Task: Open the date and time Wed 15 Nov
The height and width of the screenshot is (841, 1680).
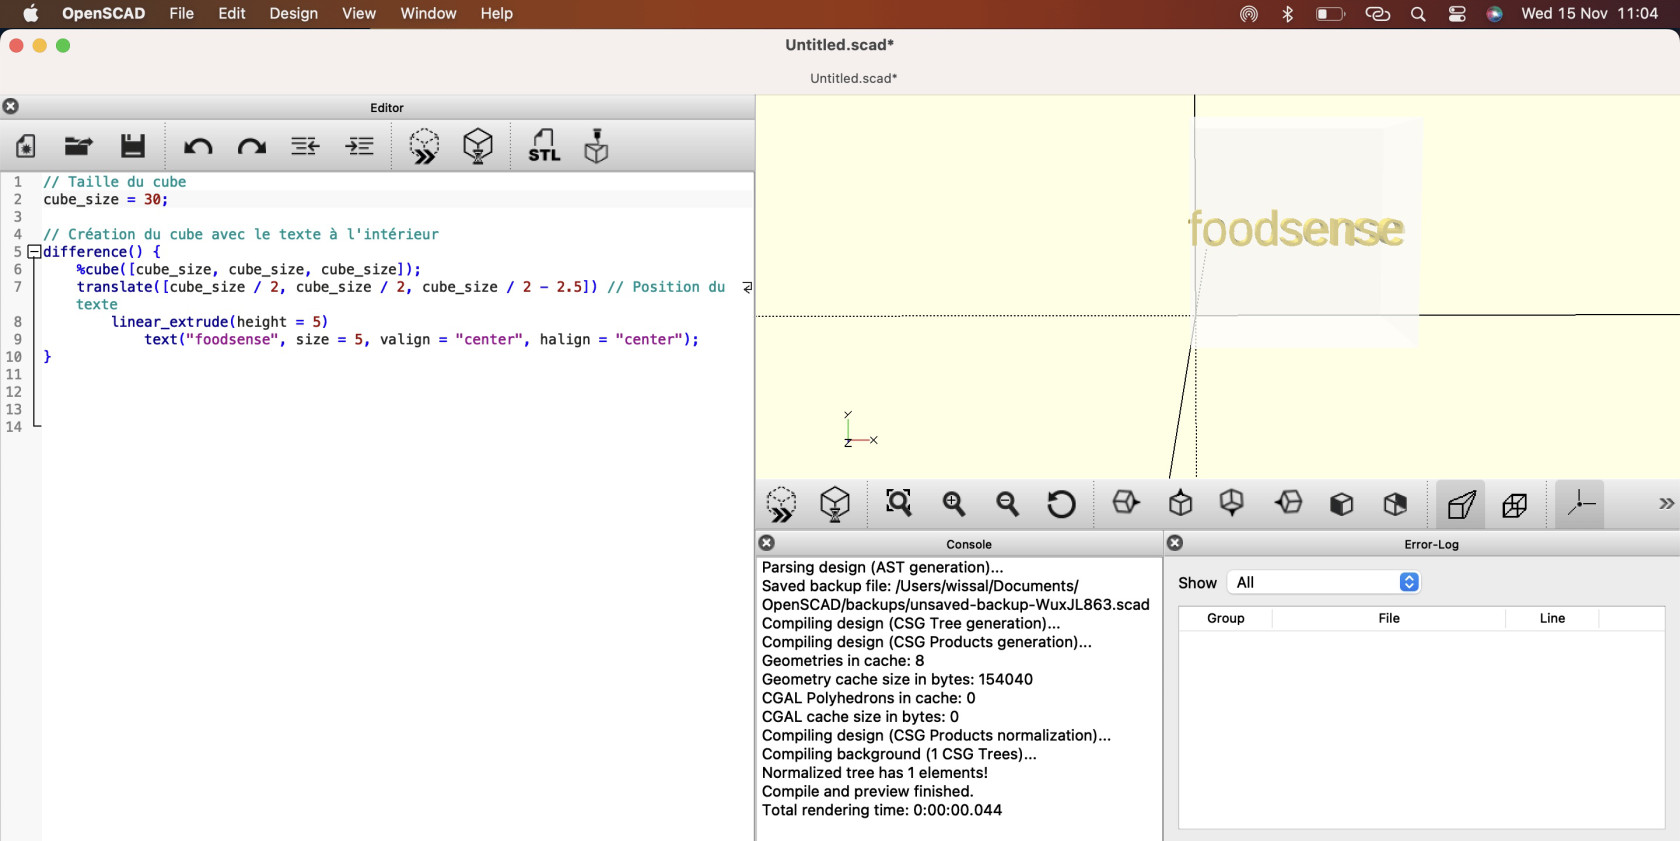Action: click(1590, 14)
